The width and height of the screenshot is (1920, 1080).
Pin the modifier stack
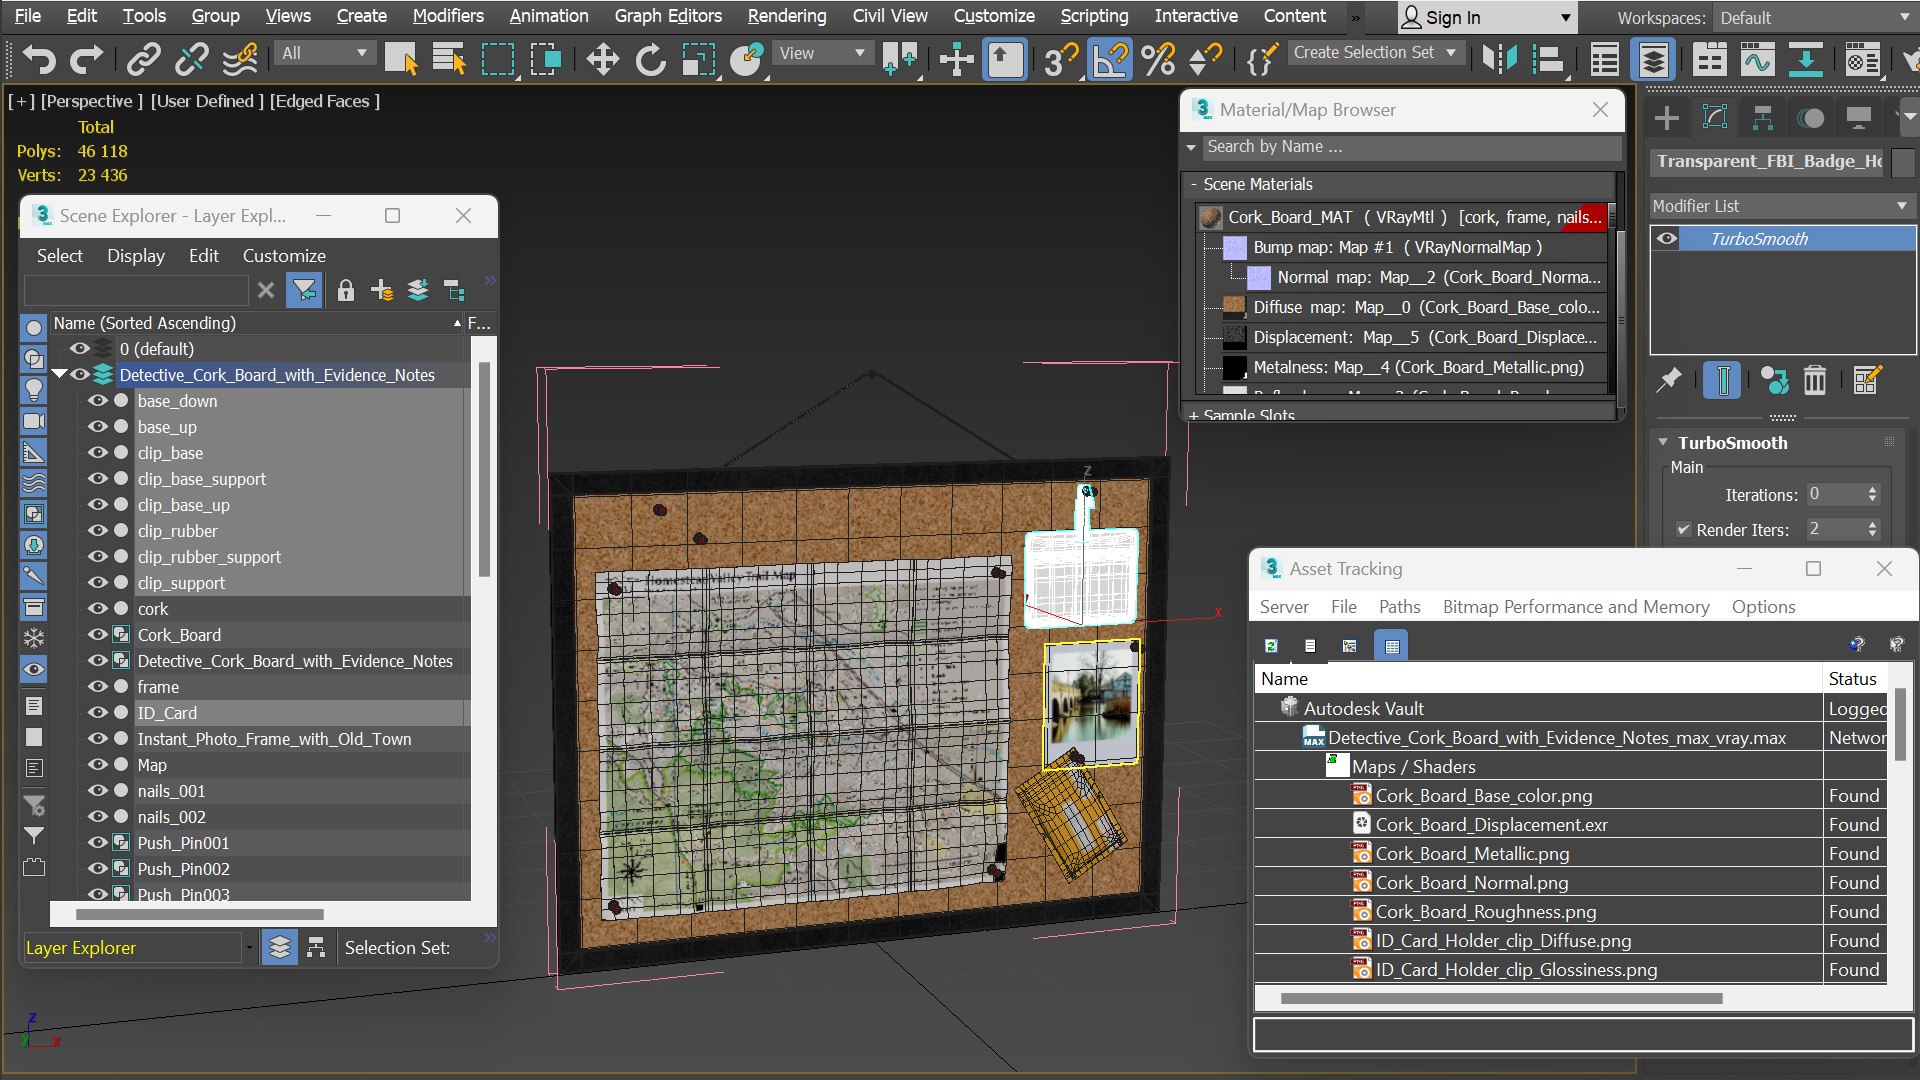[x=1669, y=380]
